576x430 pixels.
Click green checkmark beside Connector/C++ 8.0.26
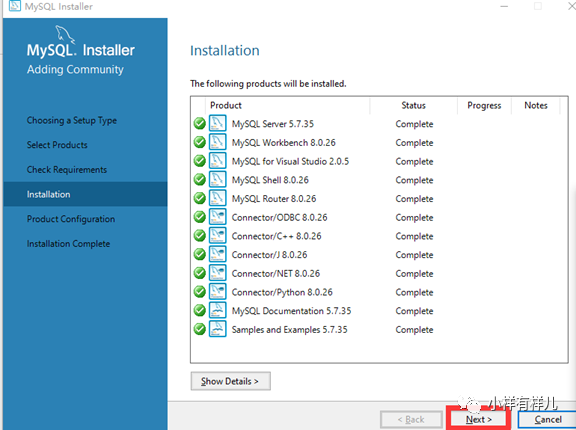[199, 236]
